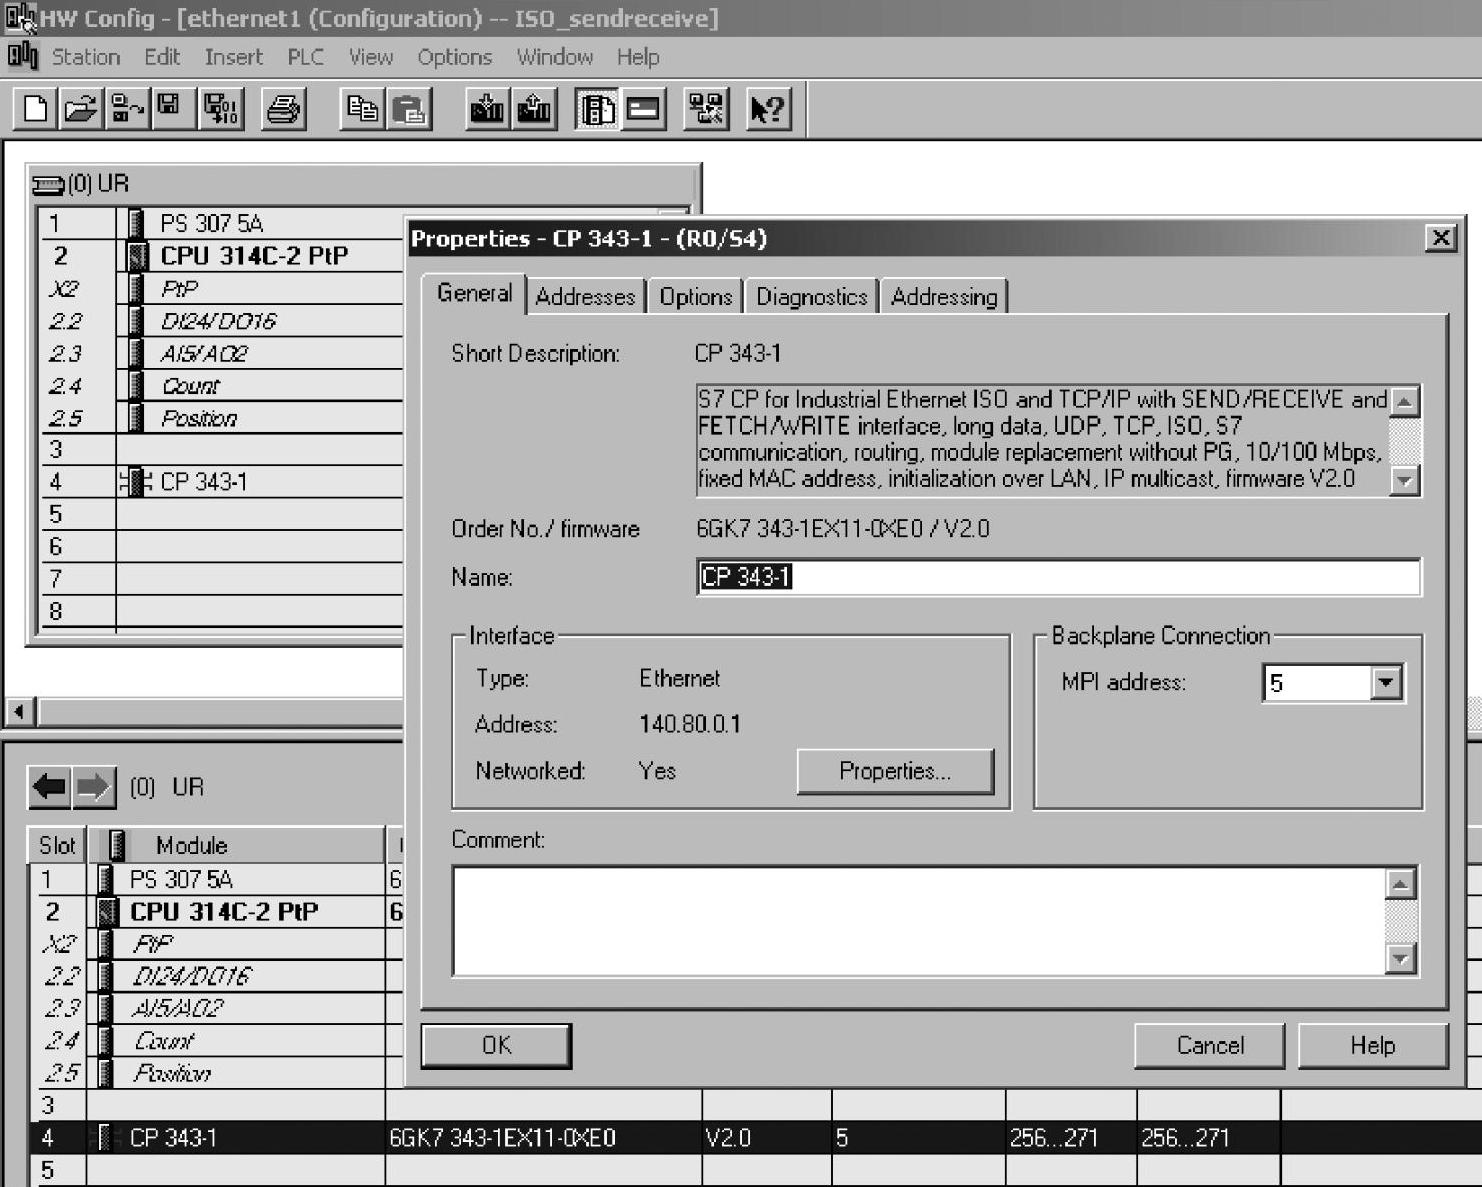Click the Copy toolbar icon
Screen dimensions: 1482x1187
point(362,108)
